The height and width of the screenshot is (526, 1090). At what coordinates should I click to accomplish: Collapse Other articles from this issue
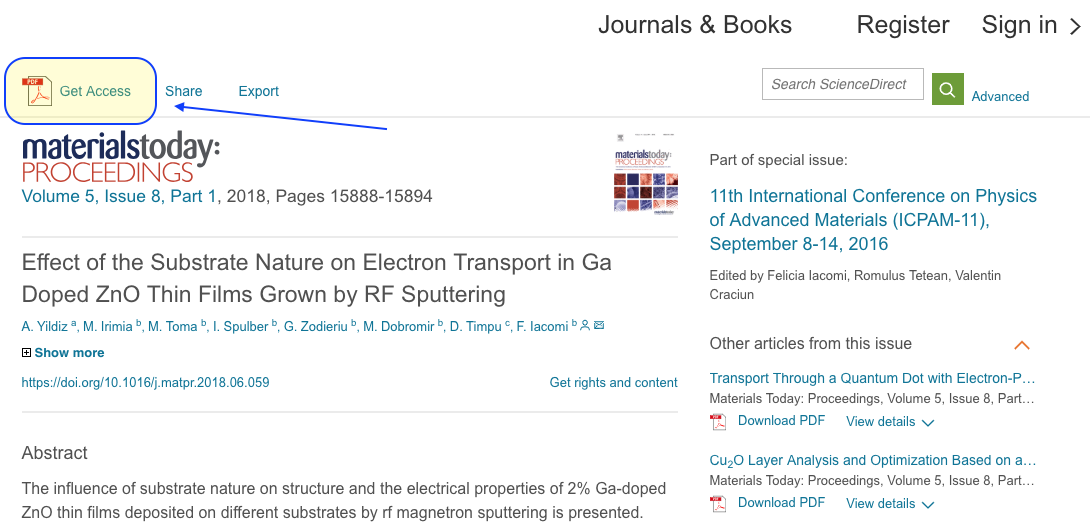pos(1021,345)
